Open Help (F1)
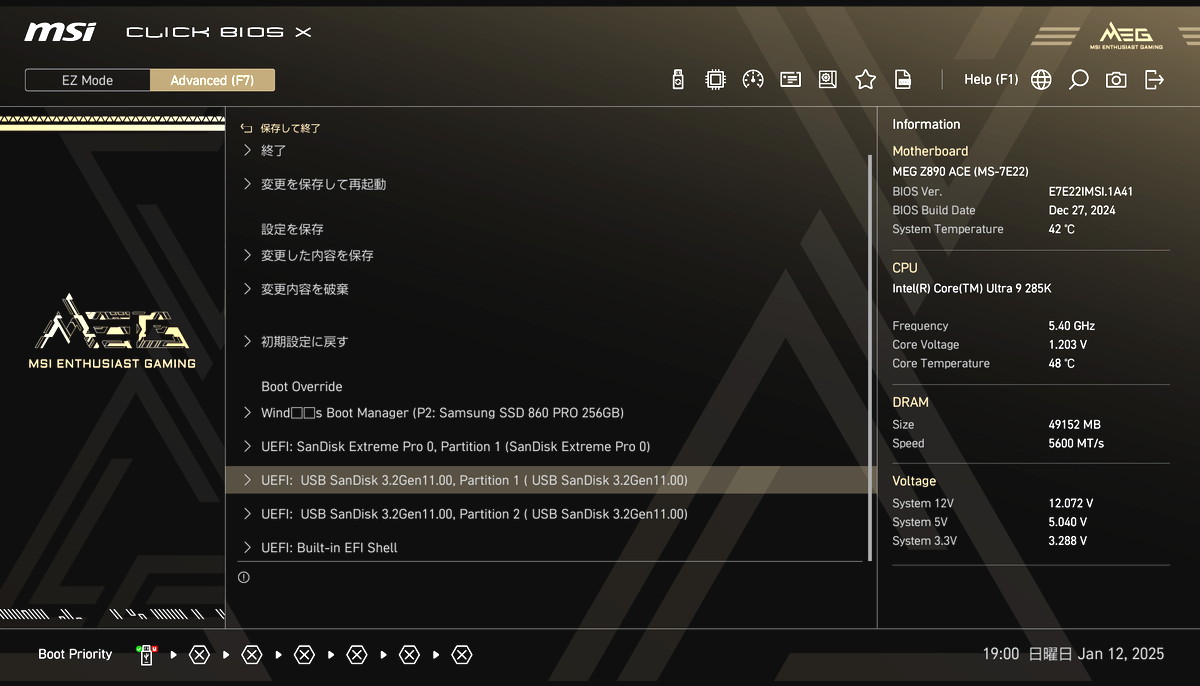This screenshot has height=686, width=1200. (x=991, y=80)
